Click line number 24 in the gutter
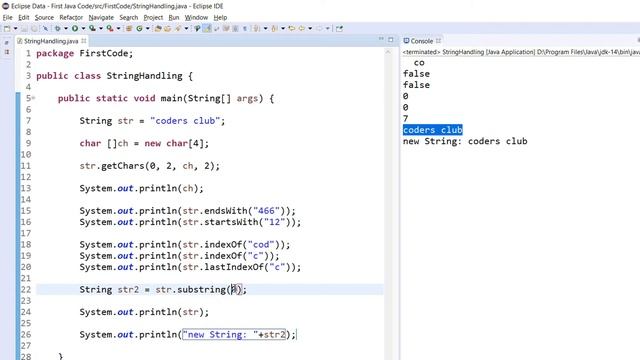Image resolution: width=640 pixels, height=360 pixels. point(26,312)
